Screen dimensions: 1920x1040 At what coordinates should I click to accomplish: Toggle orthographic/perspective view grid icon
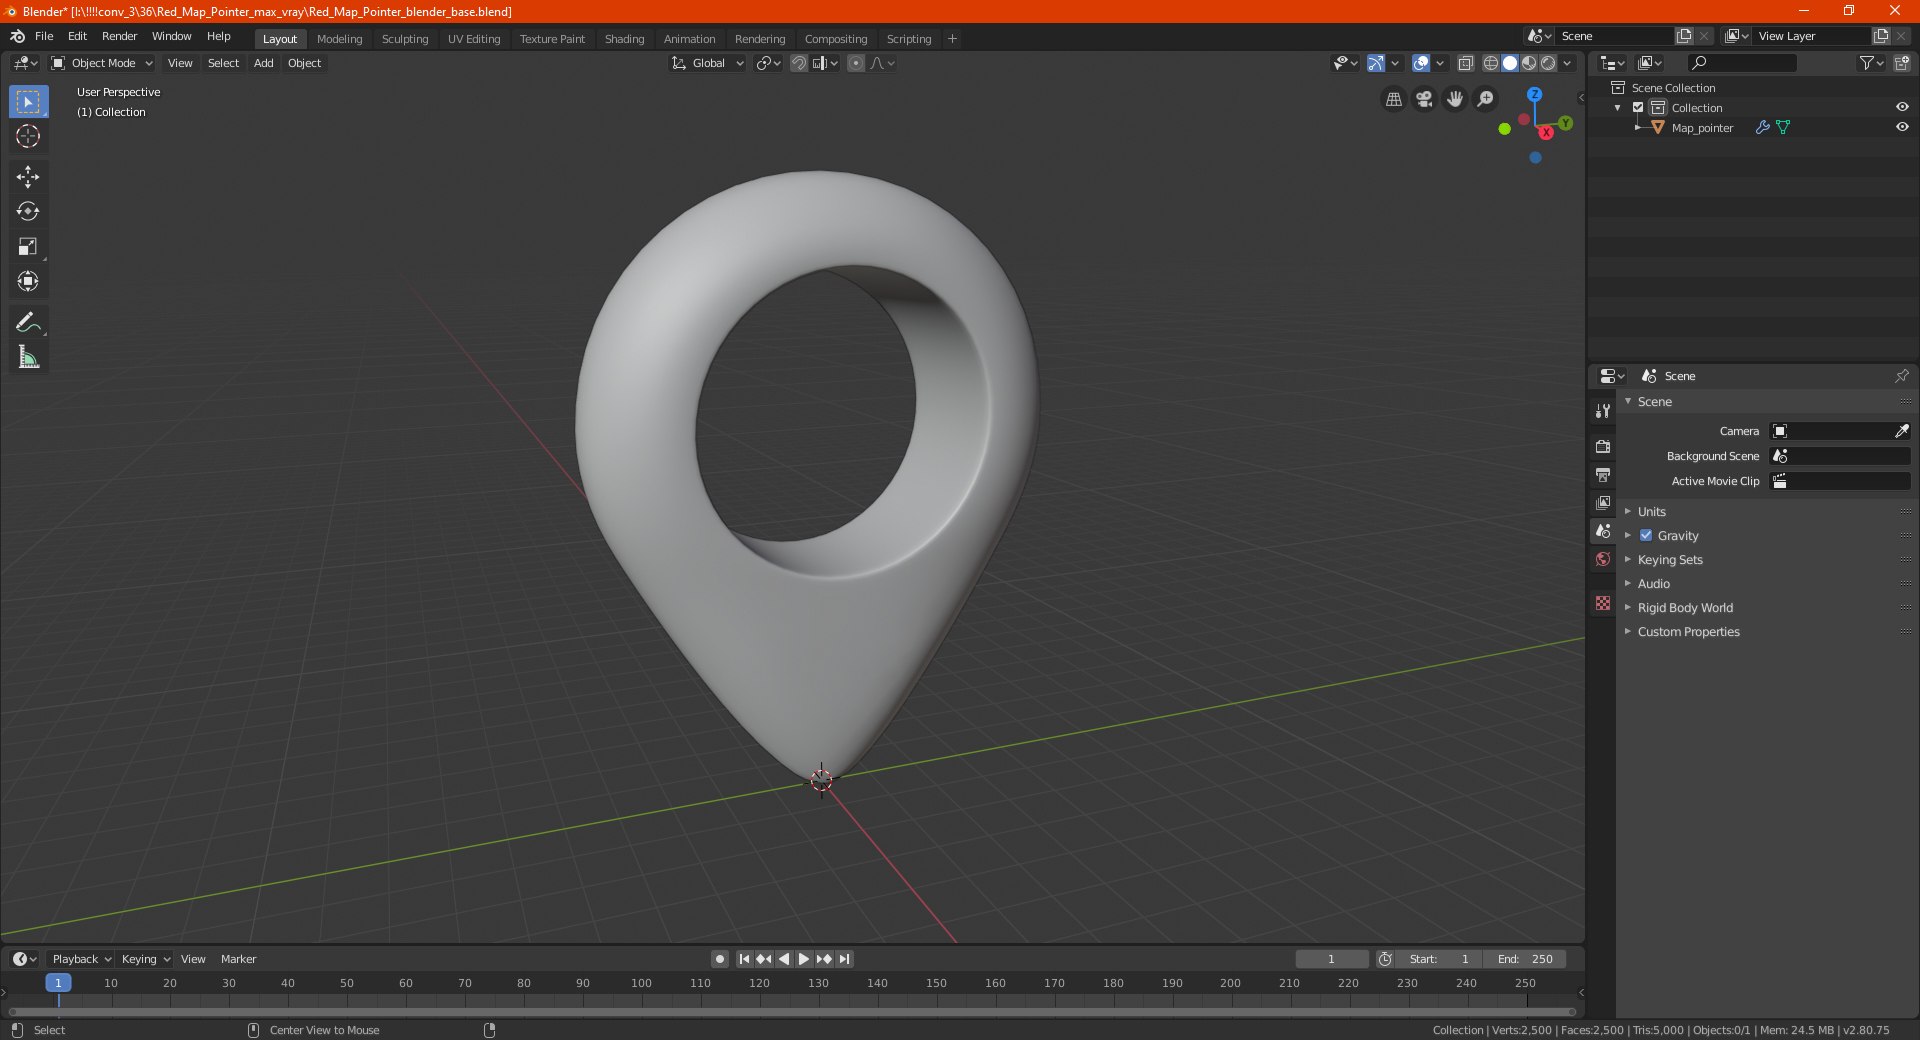[x=1393, y=99]
